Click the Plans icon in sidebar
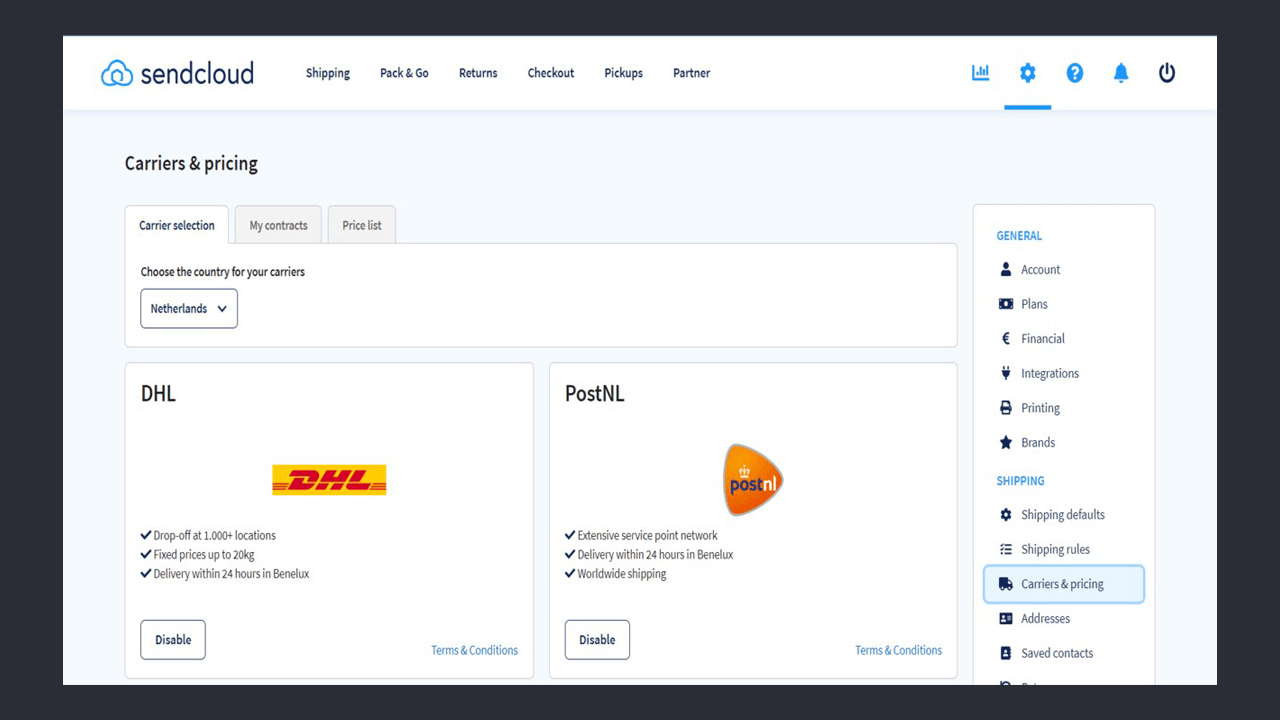The width and height of the screenshot is (1280, 720). click(x=1006, y=304)
